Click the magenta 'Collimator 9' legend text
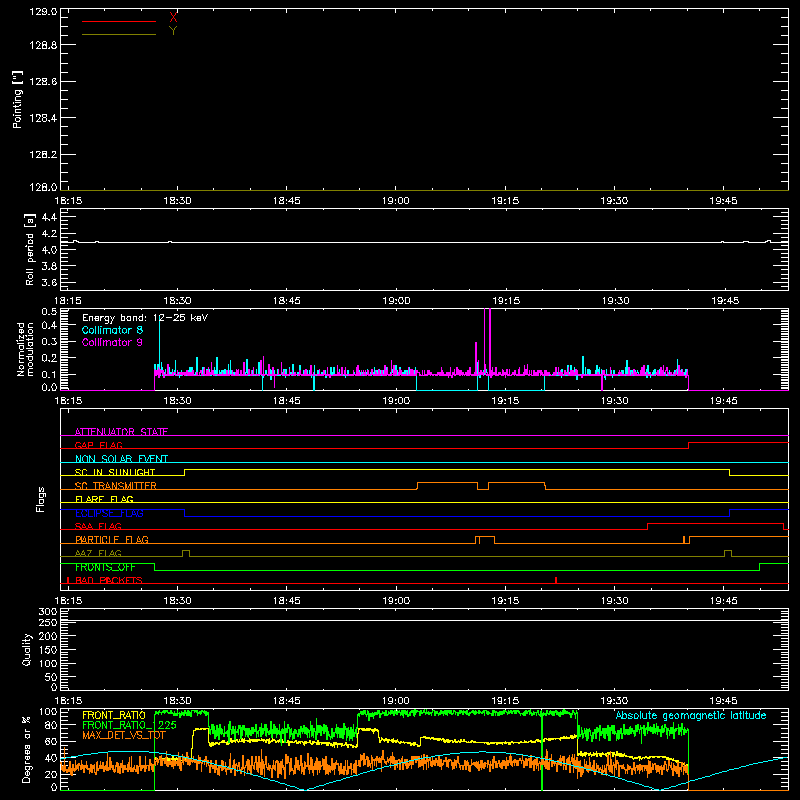 click(x=112, y=342)
